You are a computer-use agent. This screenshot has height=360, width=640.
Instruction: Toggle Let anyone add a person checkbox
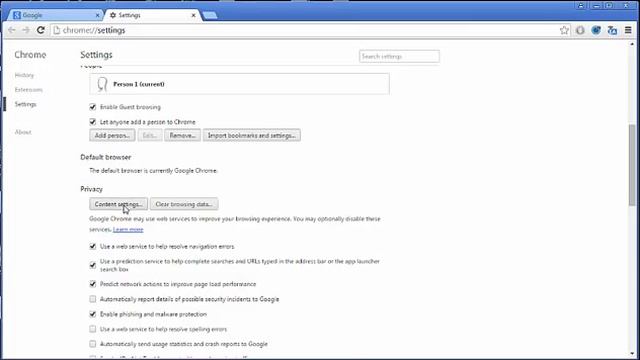coord(93,122)
